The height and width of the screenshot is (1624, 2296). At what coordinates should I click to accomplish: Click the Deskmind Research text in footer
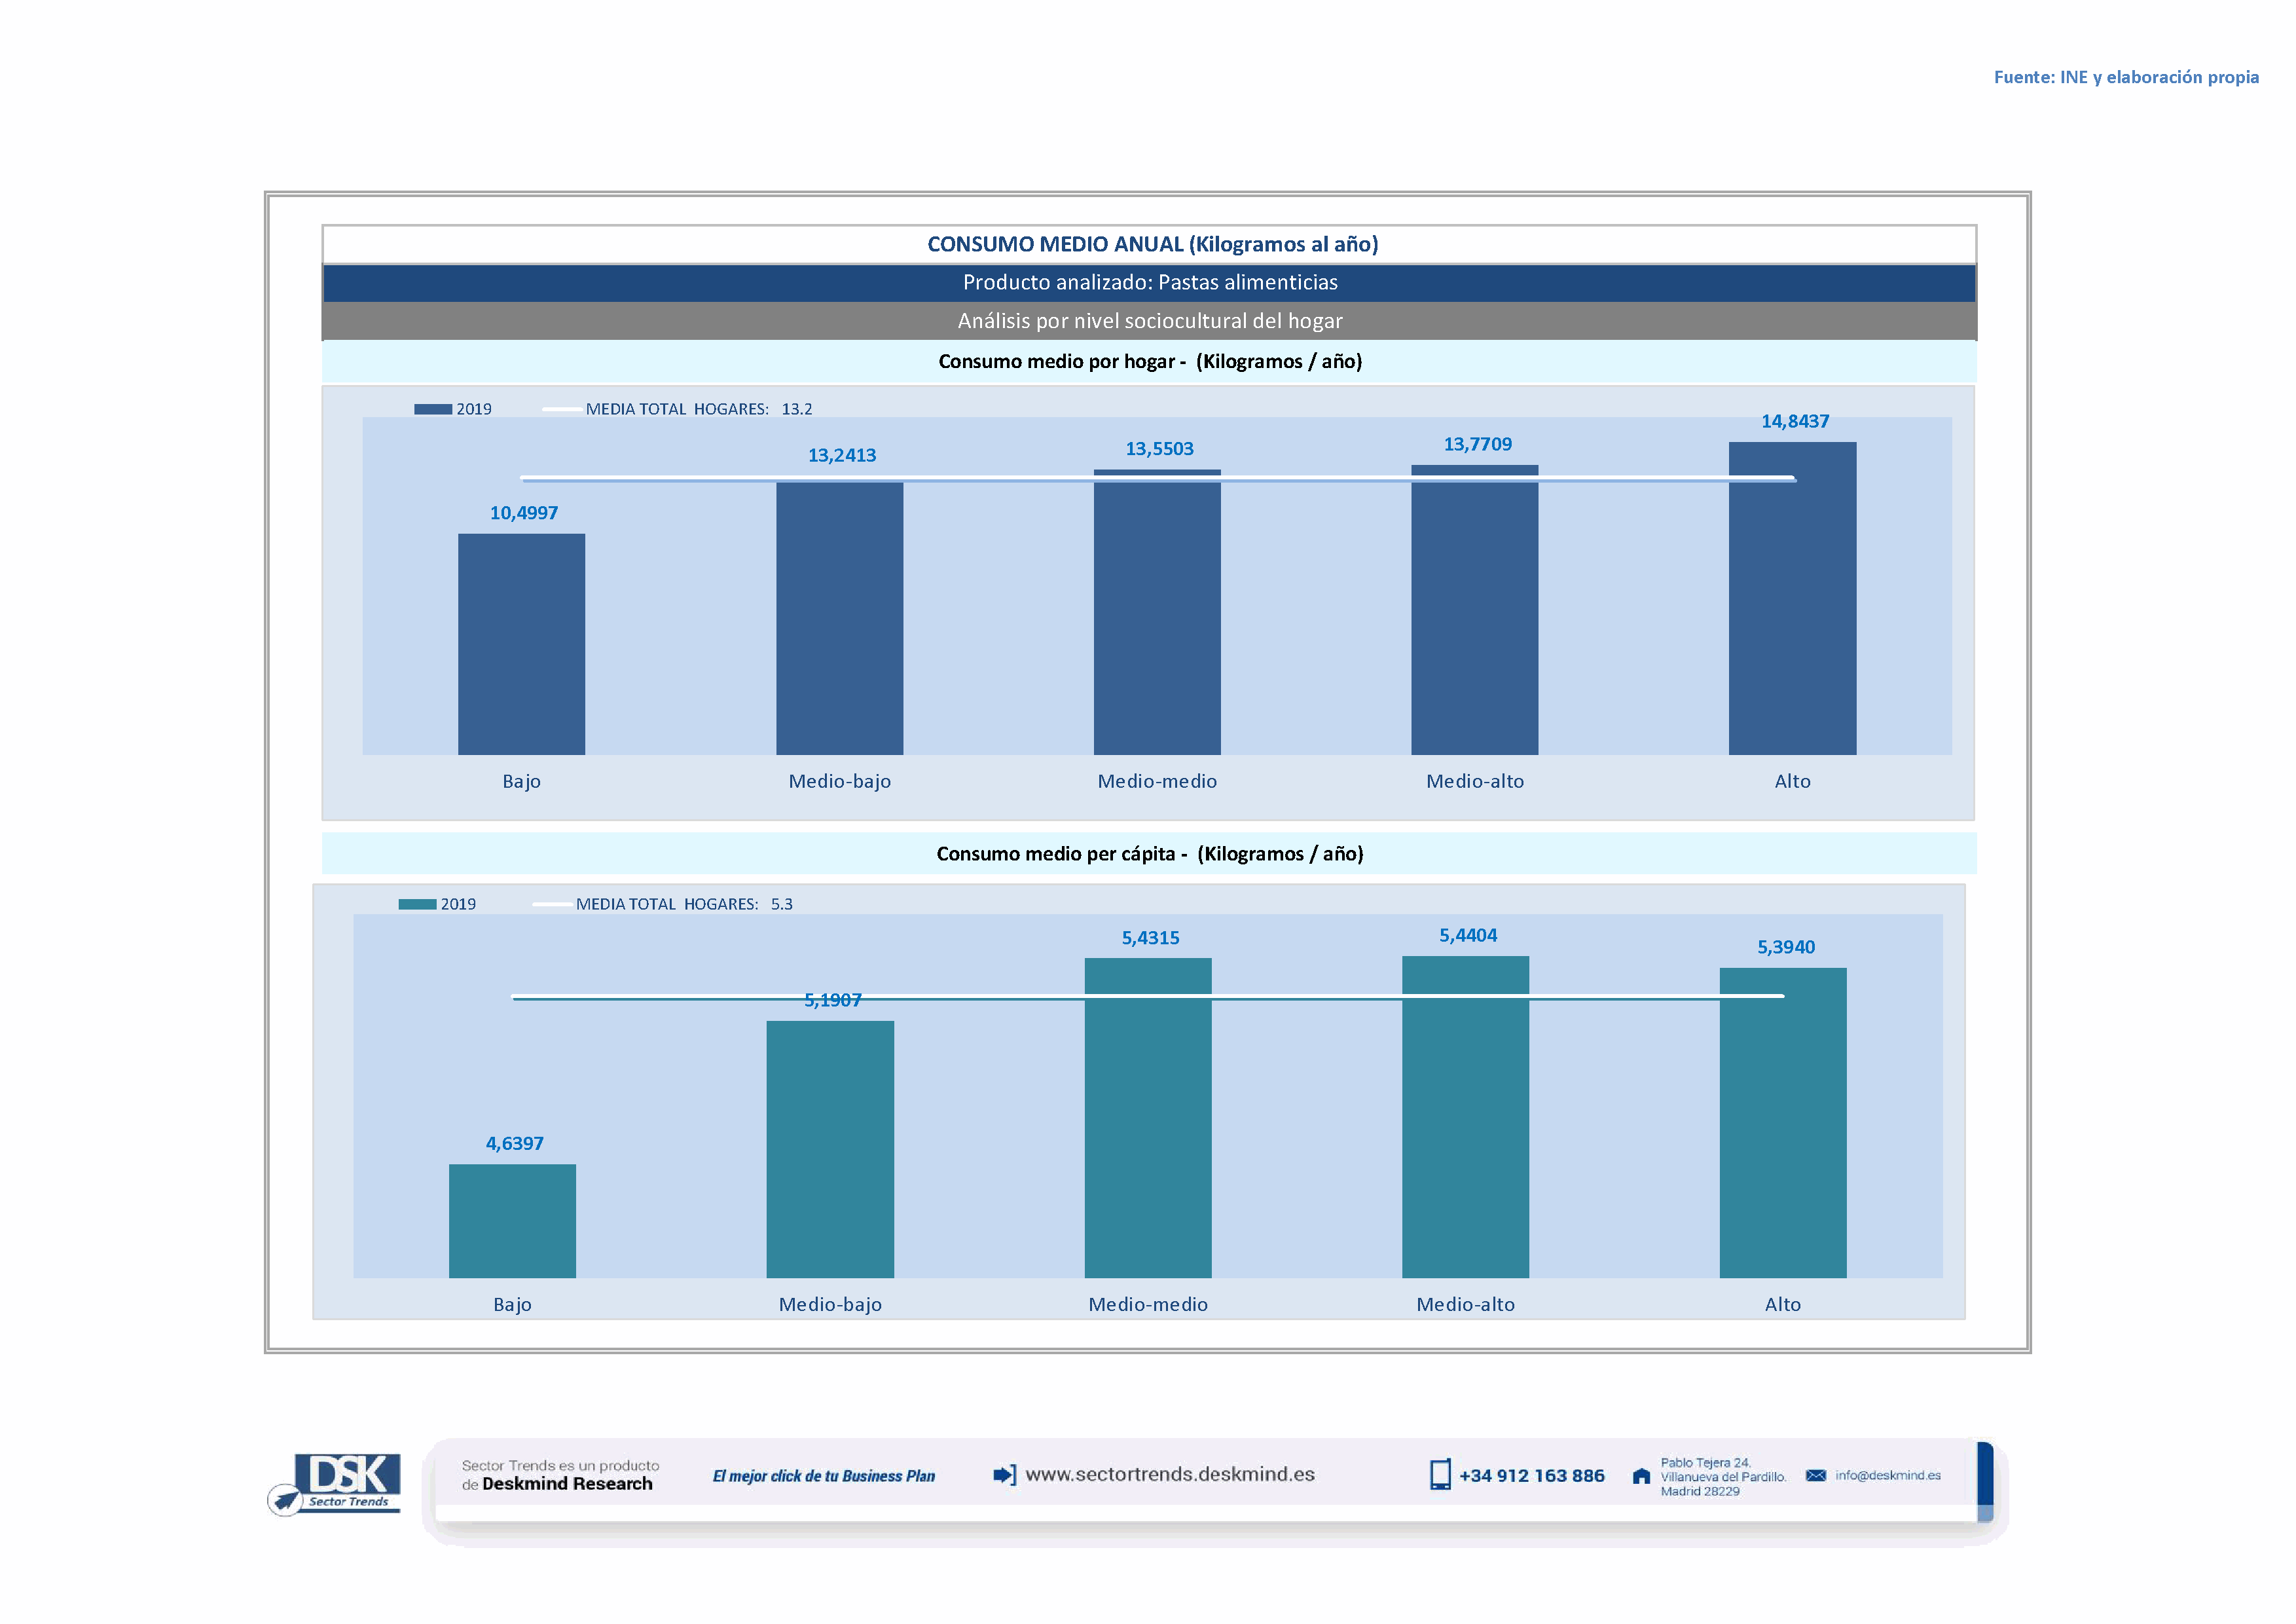click(567, 1484)
